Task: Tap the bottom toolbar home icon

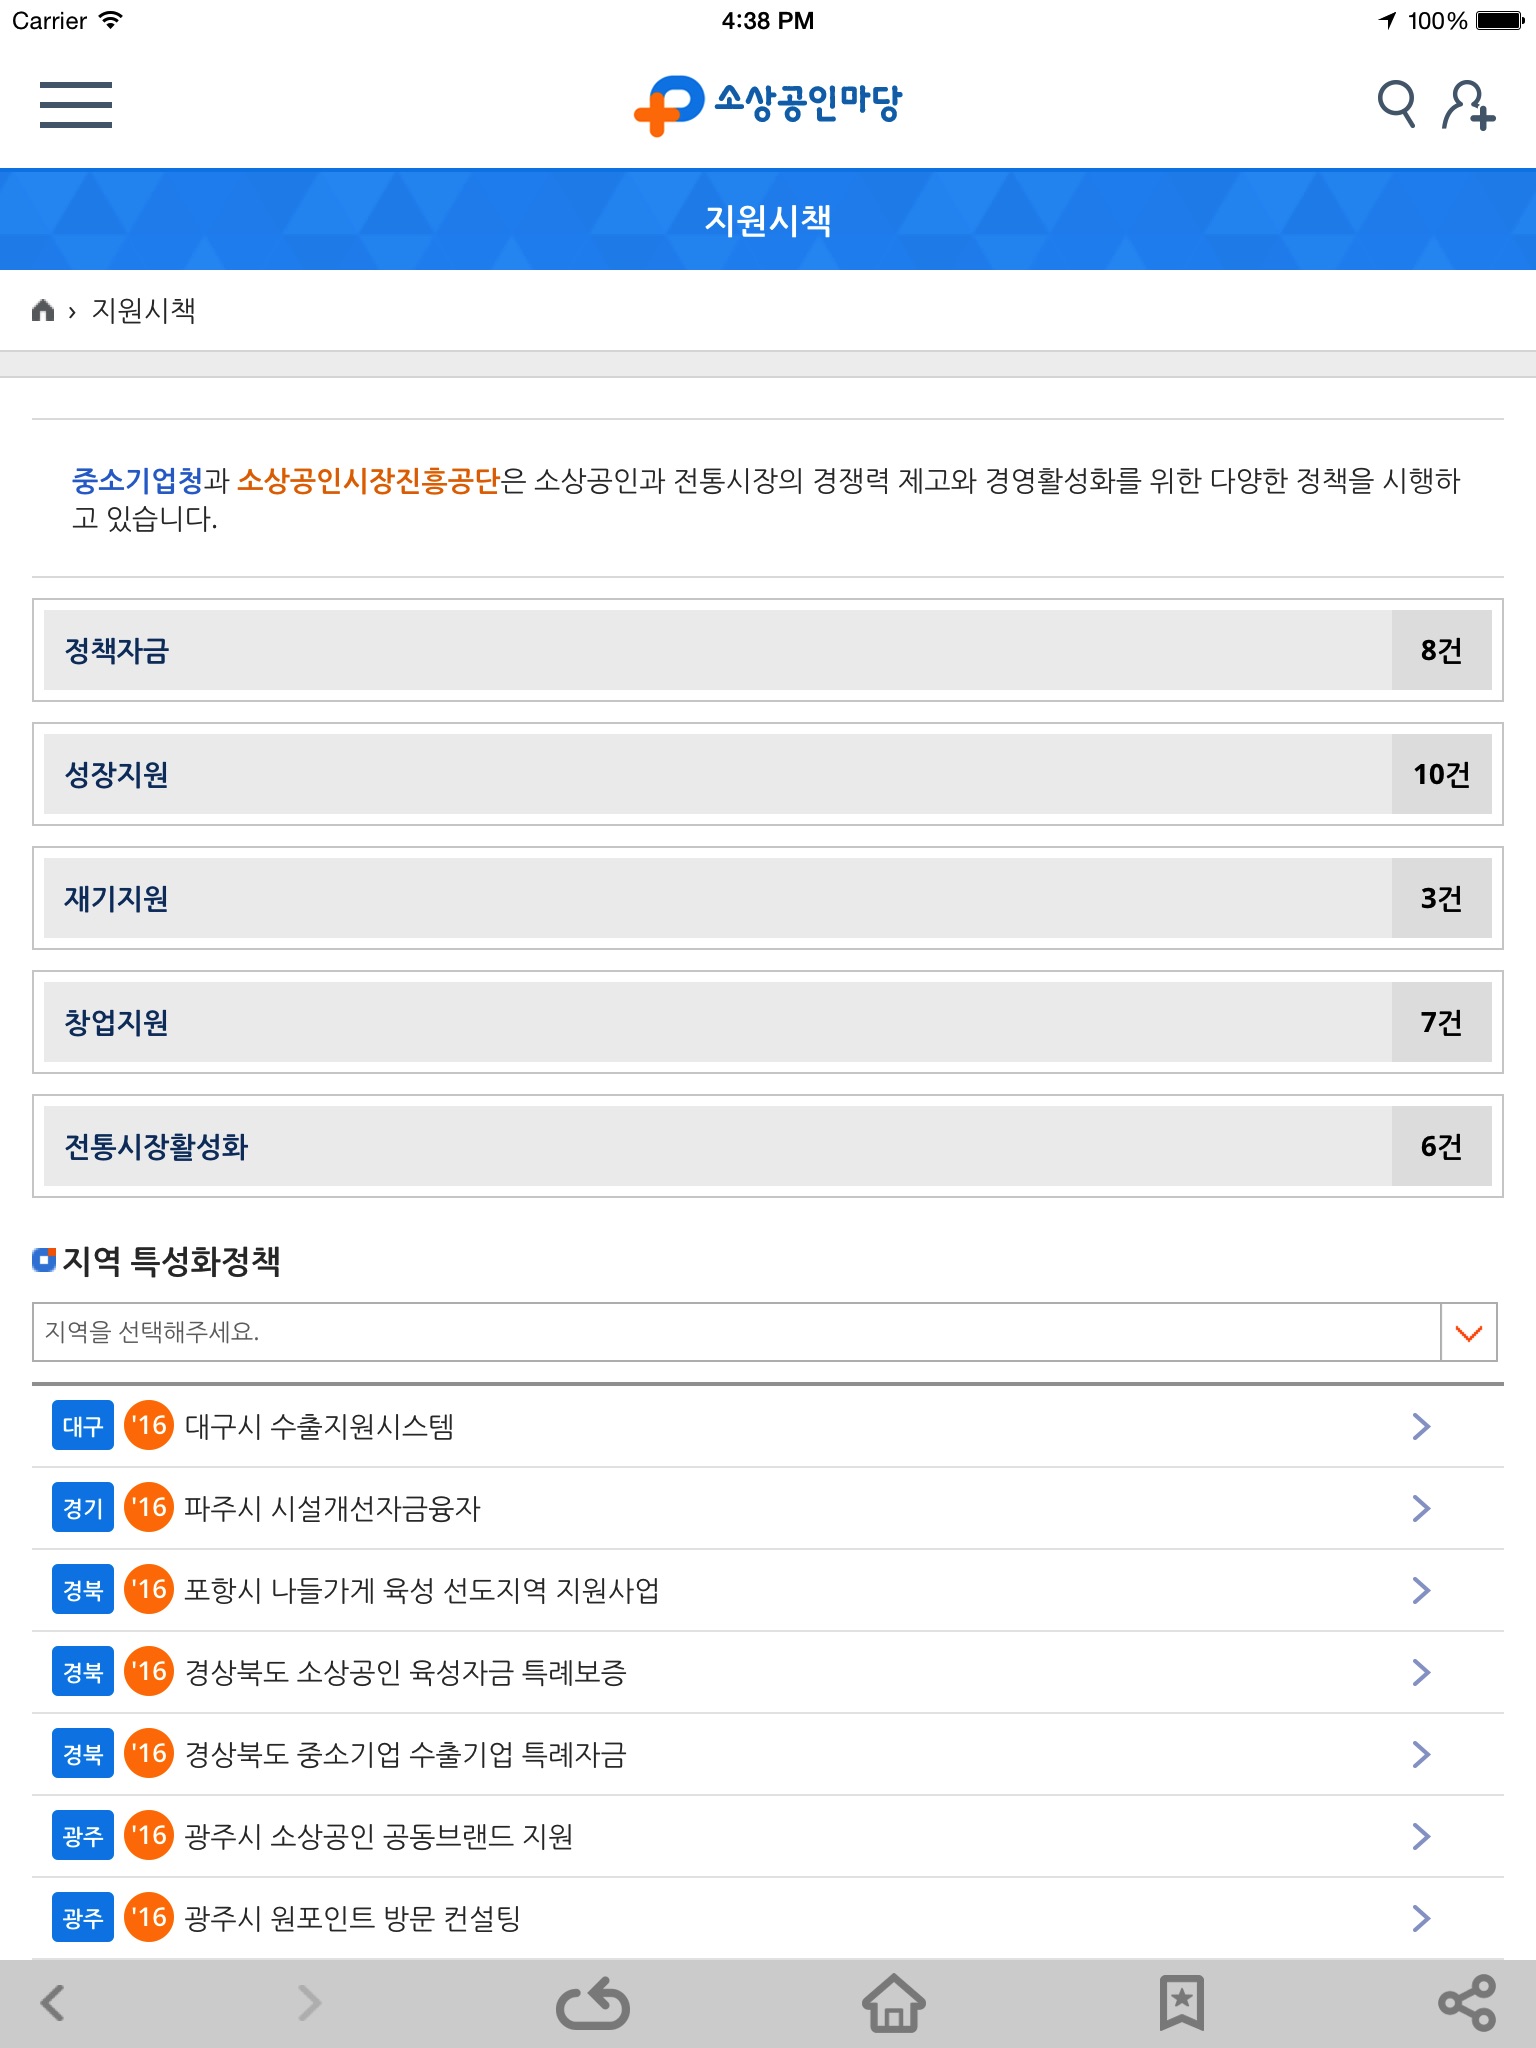Action: coord(894,2003)
